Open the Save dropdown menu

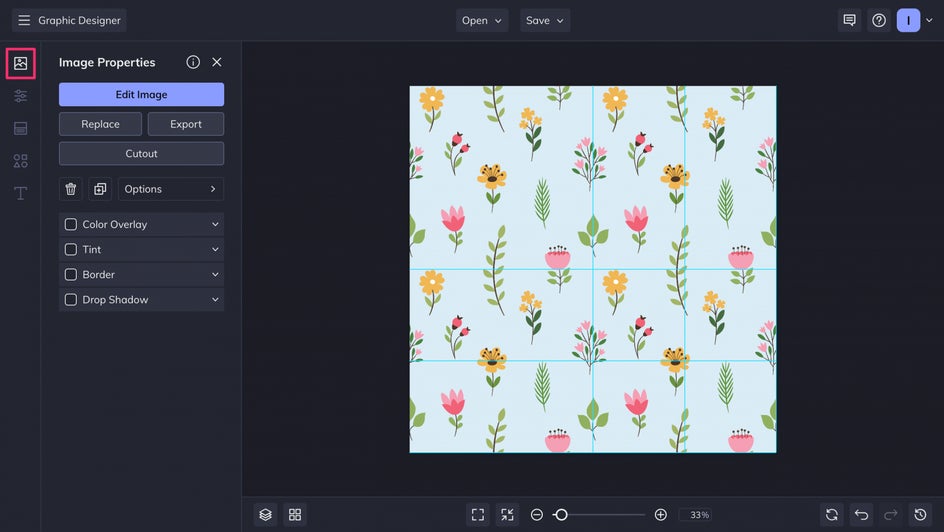tap(545, 20)
